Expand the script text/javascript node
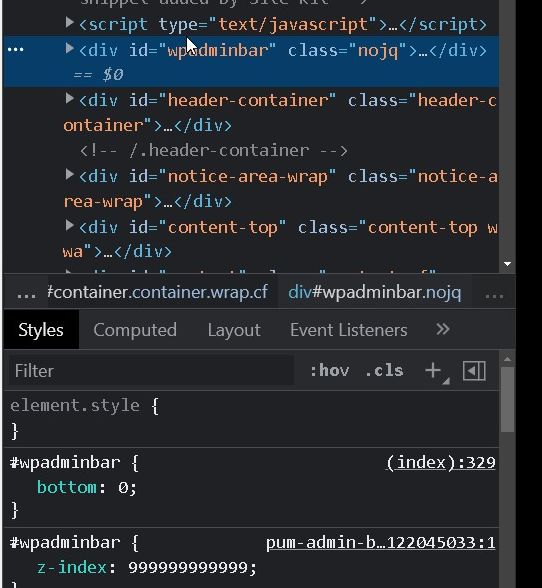Viewport: 542px width, 588px height. tap(69, 22)
